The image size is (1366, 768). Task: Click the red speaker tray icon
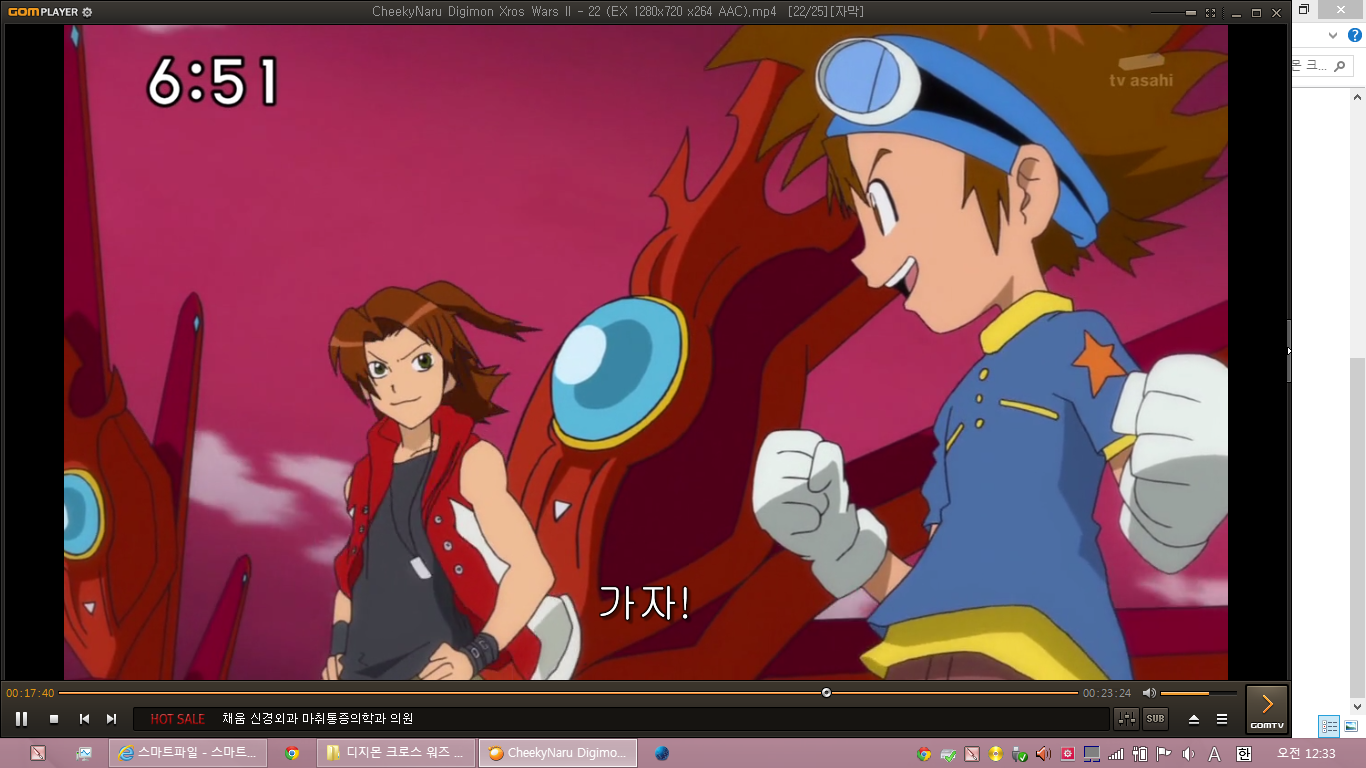click(1043, 754)
